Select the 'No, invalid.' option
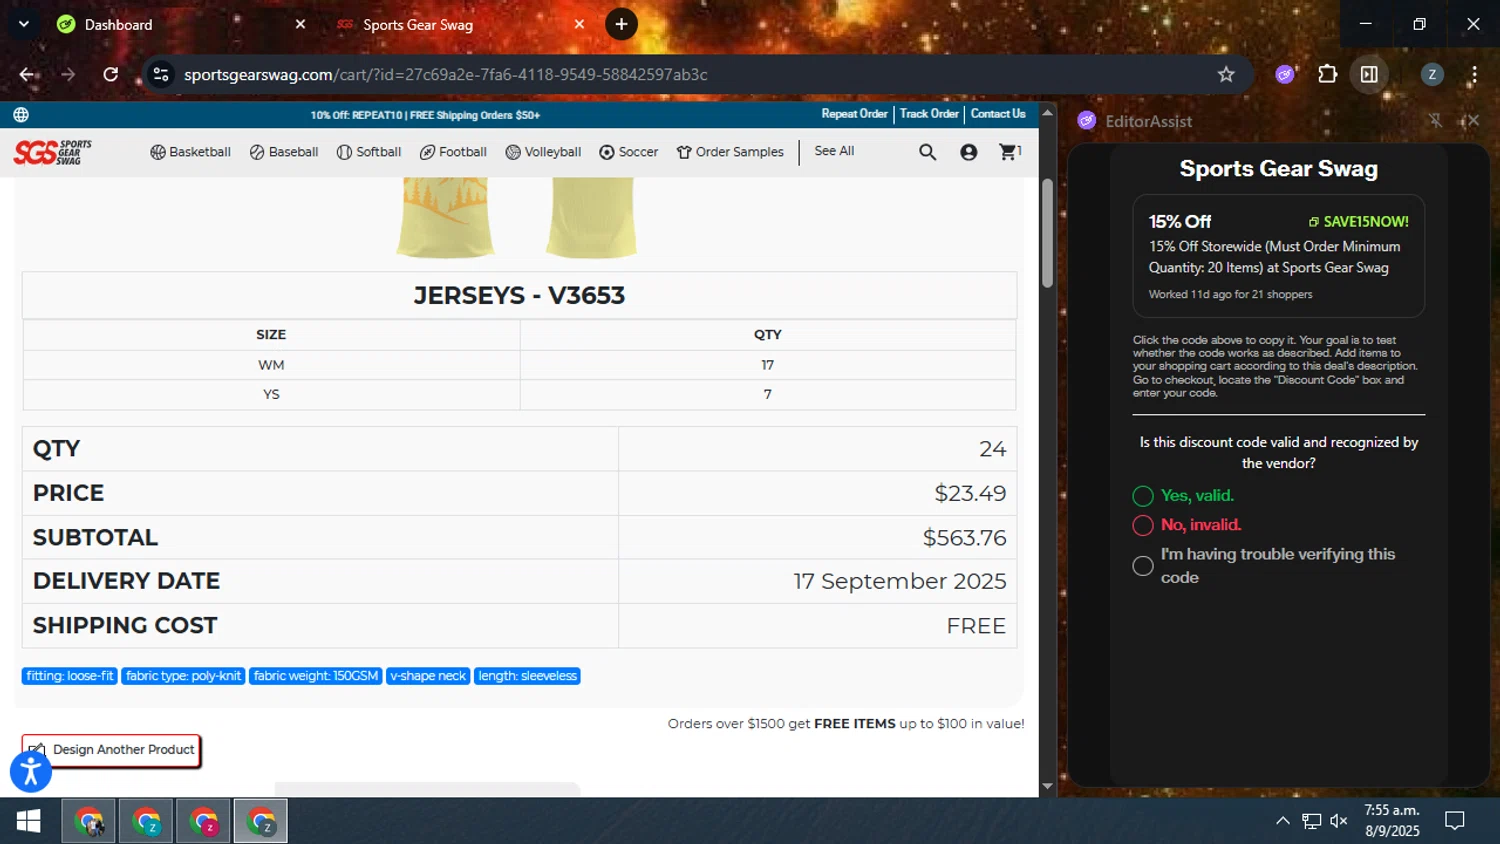 [1143, 525]
